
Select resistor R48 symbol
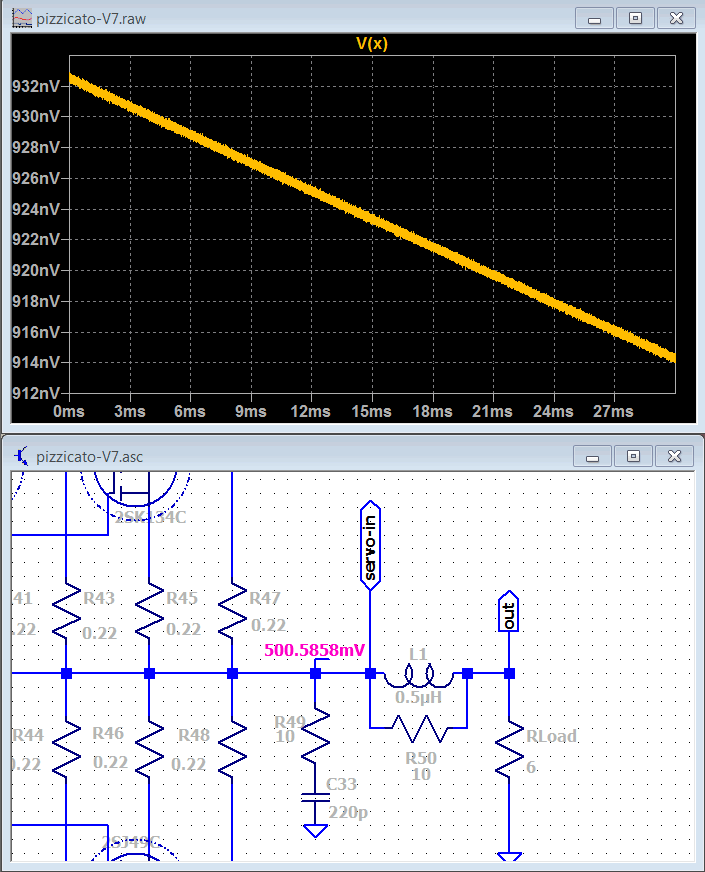[x=232, y=749]
